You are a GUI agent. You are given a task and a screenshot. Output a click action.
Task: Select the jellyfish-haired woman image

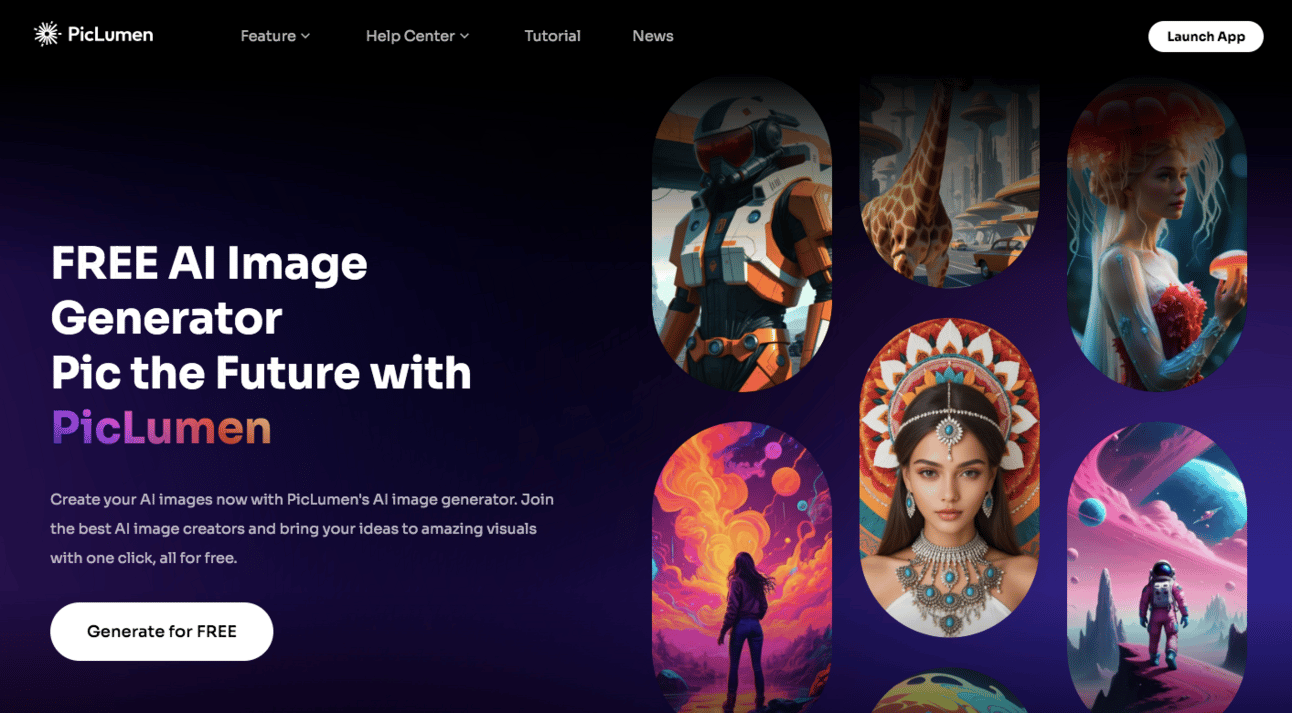(1157, 233)
